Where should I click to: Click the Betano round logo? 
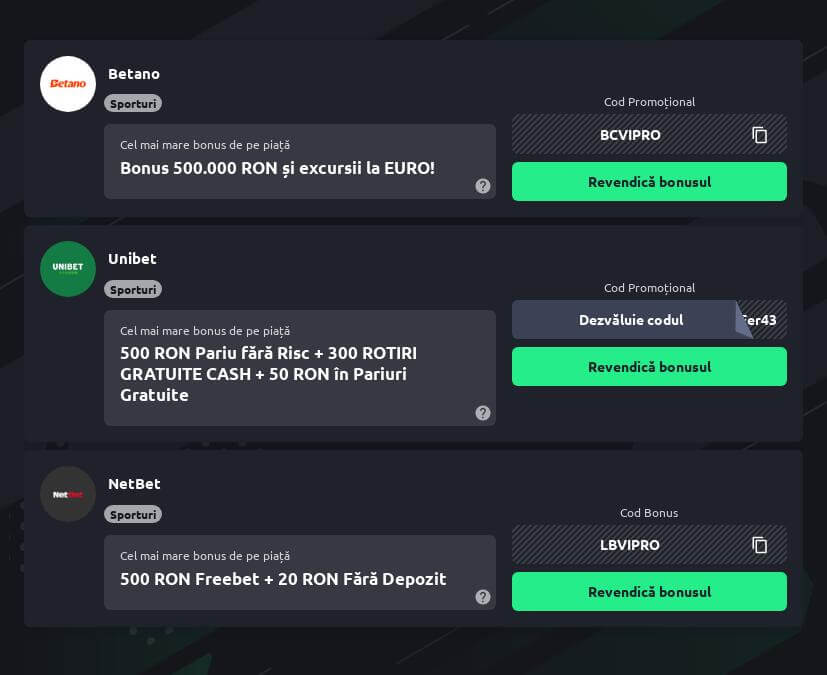(x=68, y=84)
